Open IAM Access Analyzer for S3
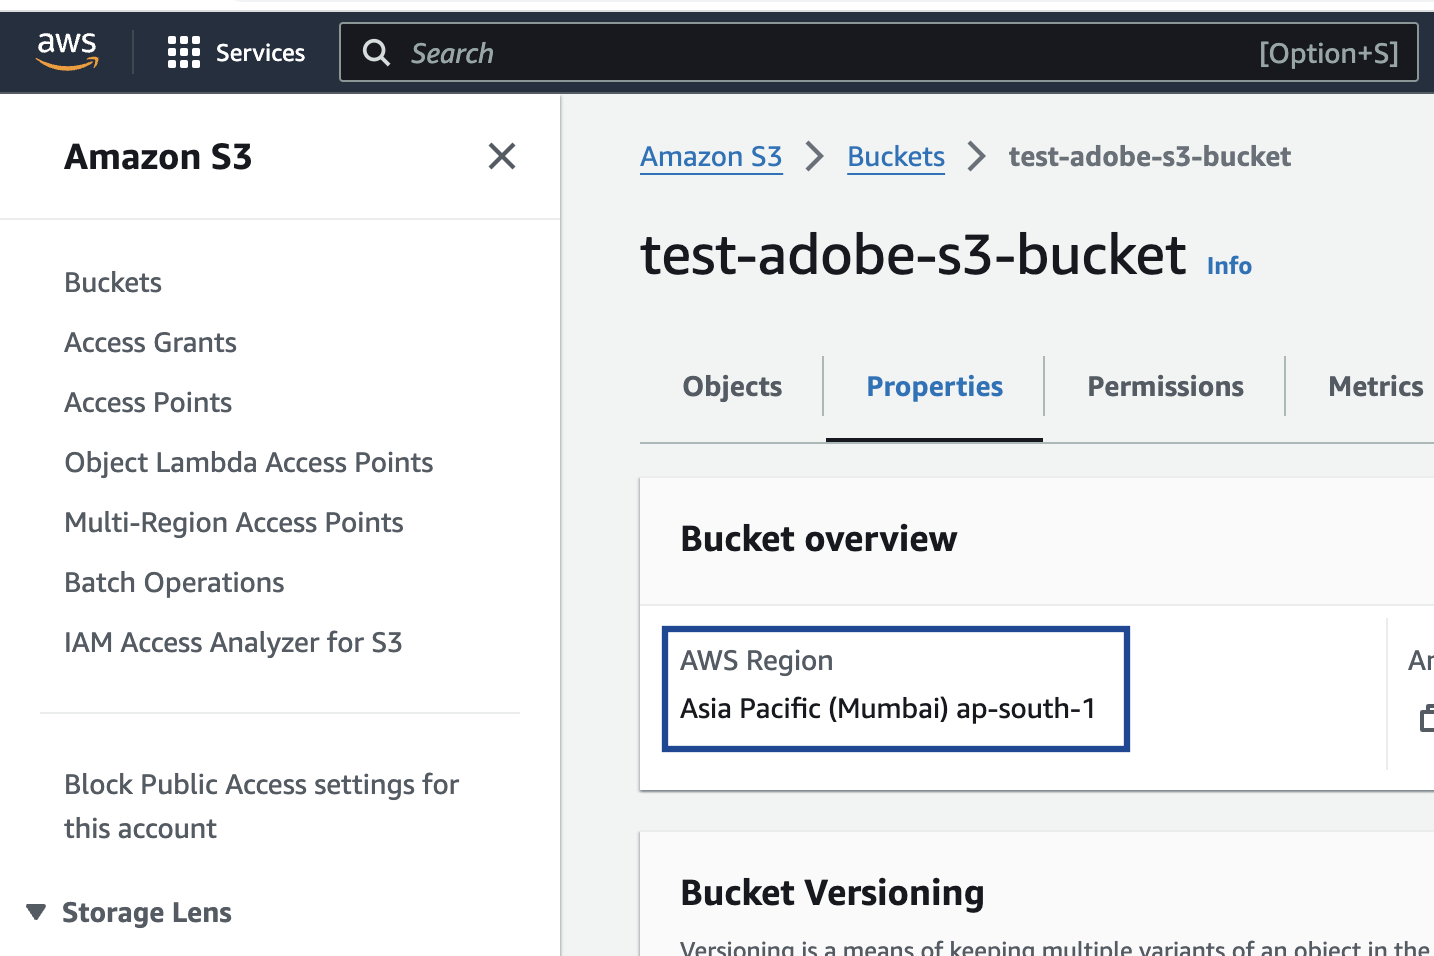Viewport: 1434px width, 956px height. (x=233, y=643)
